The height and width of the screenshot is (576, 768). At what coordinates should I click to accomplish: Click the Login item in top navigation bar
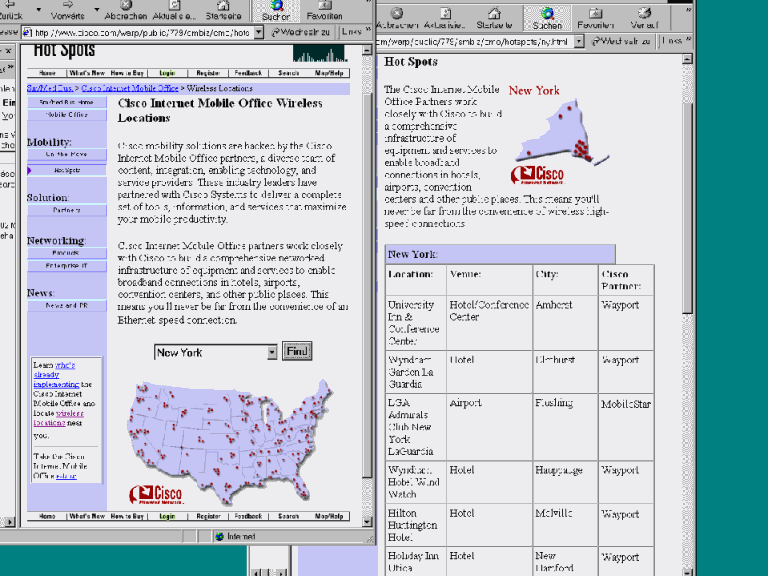coord(167,73)
